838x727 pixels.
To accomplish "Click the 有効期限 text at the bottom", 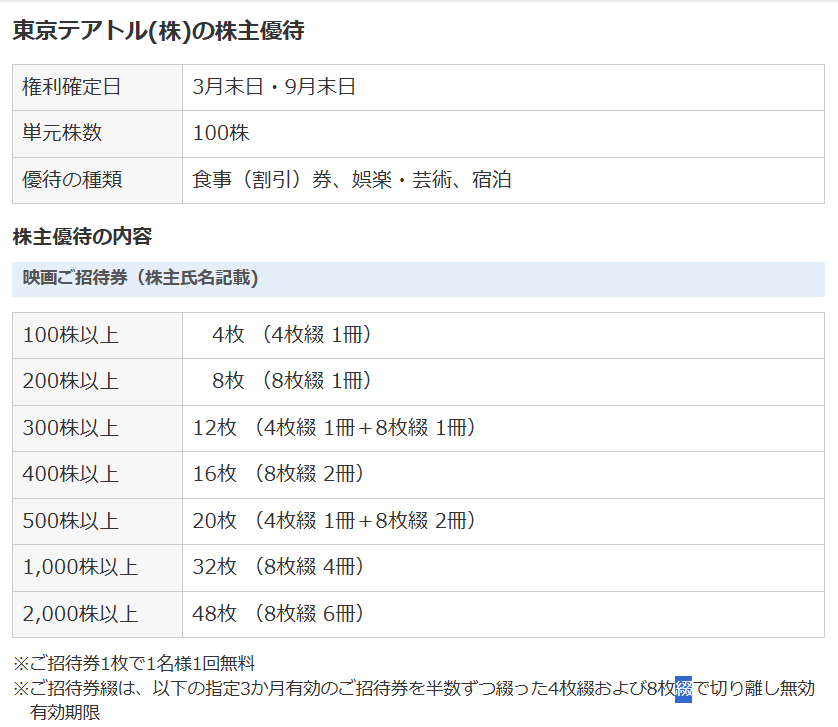I will pyautogui.click(x=66, y=713).
